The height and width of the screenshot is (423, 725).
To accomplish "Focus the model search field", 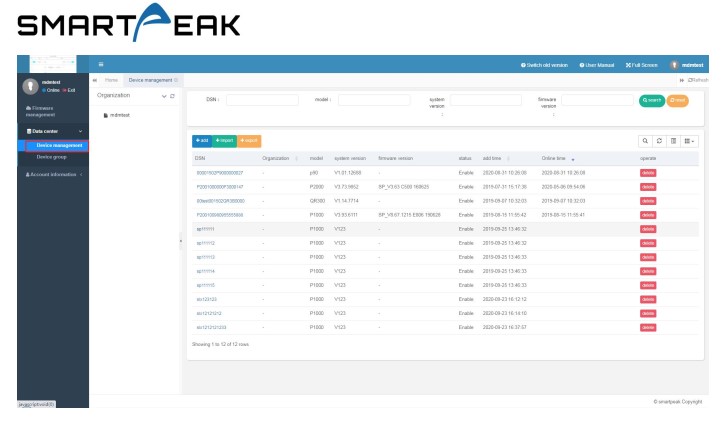I will click(374, 100).
